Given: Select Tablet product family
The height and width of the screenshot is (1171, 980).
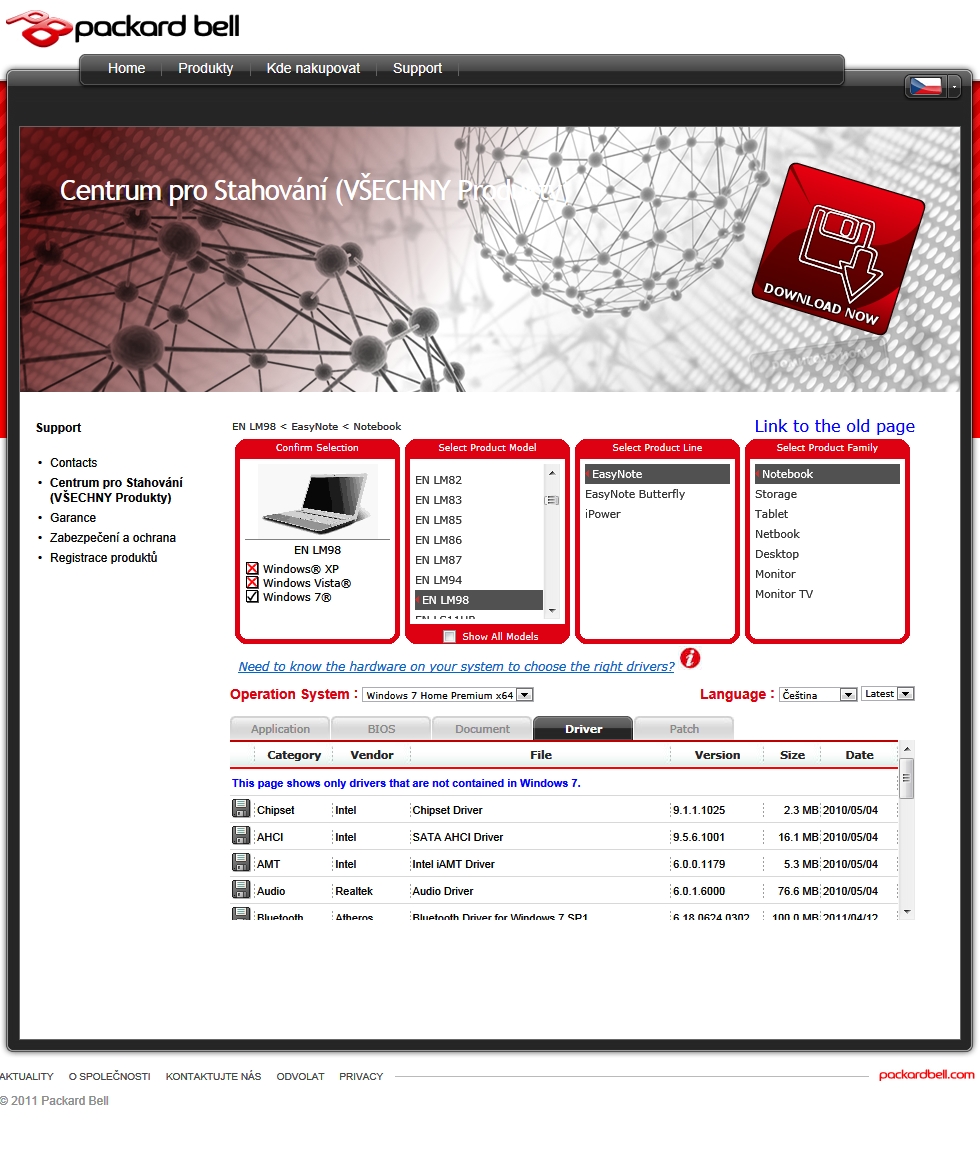Looking at the screenshot, I should pos(772,514).
